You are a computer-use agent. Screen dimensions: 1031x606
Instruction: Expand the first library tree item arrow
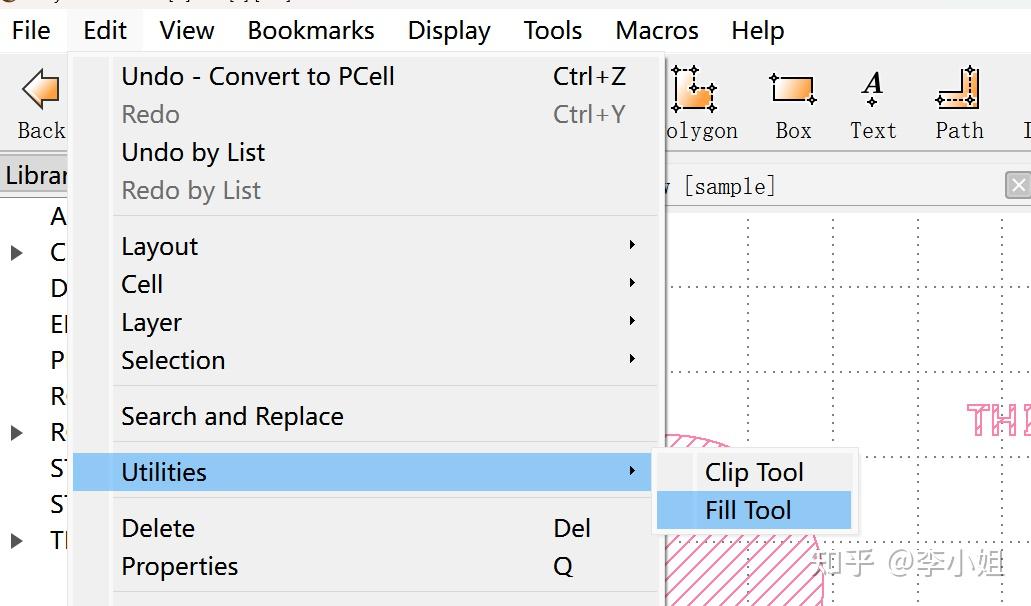pos(17,253)
